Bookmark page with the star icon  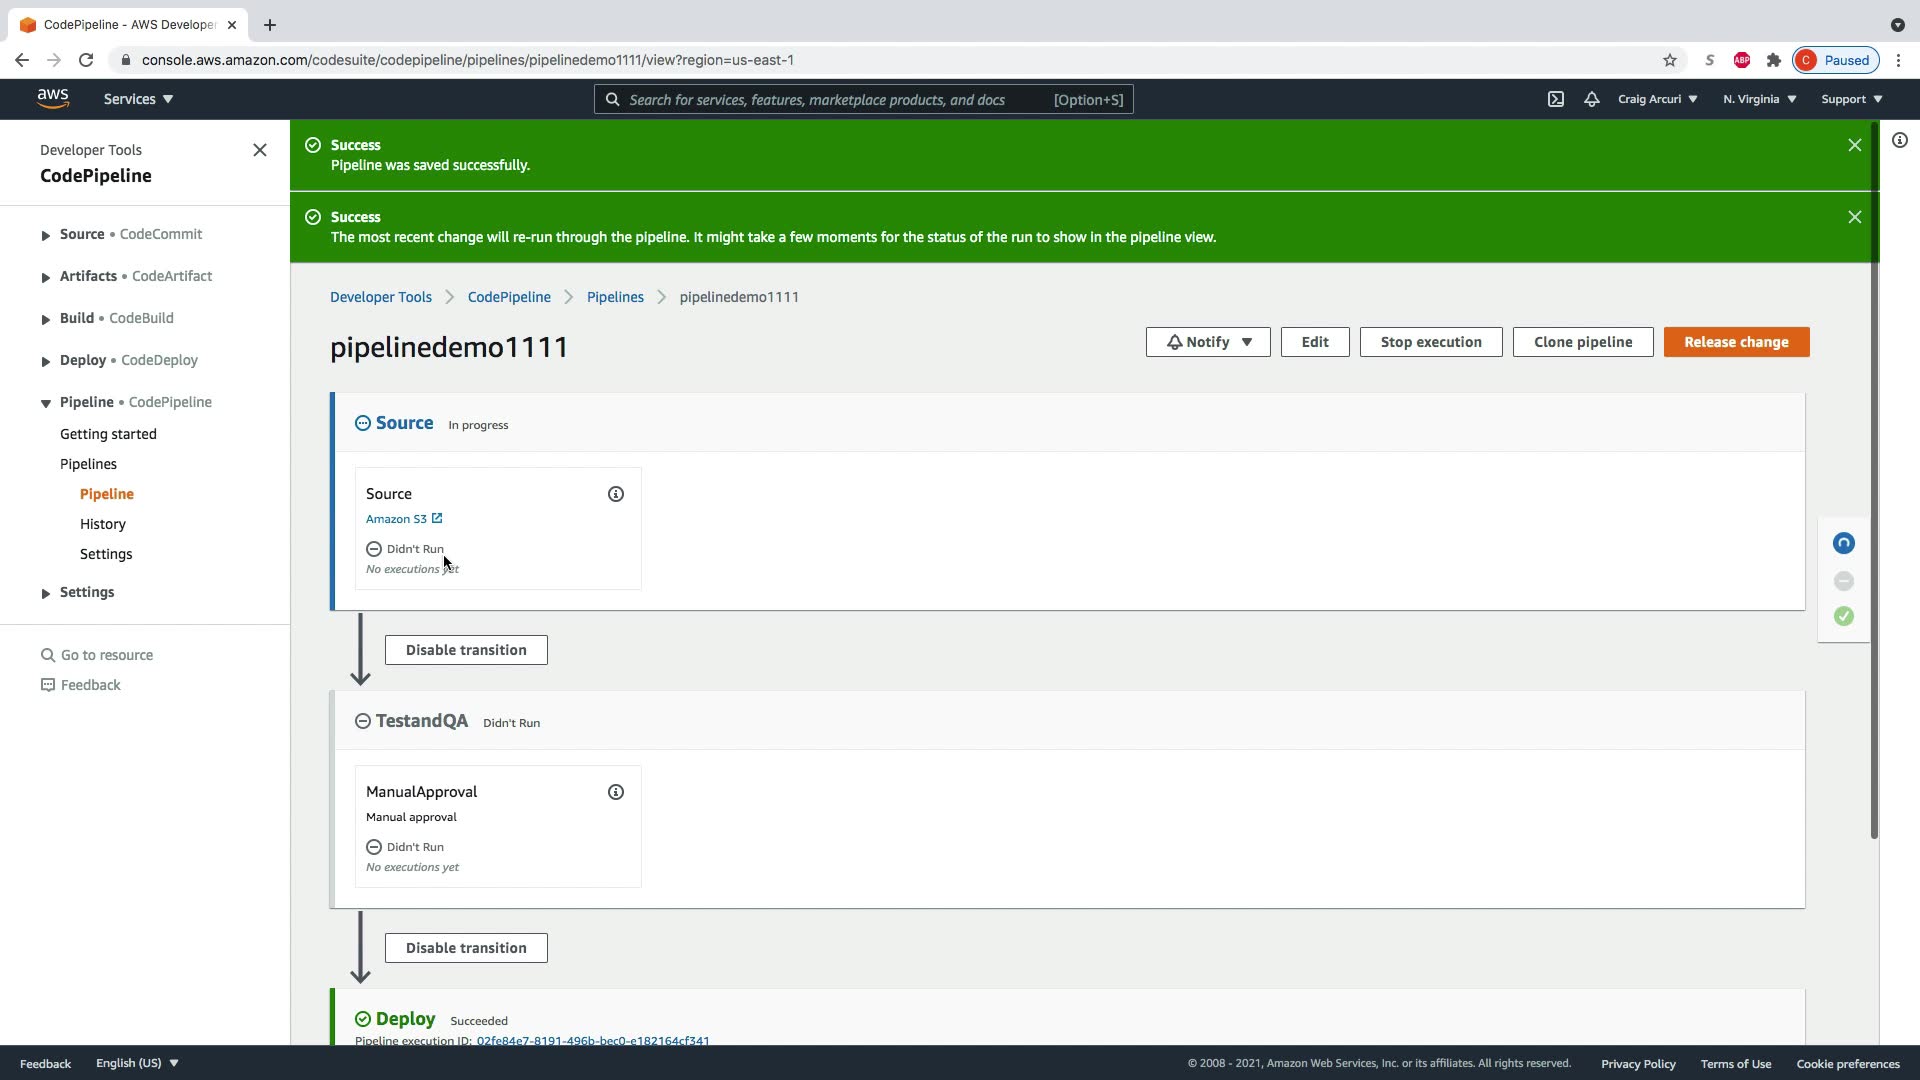click(1669, 60)
